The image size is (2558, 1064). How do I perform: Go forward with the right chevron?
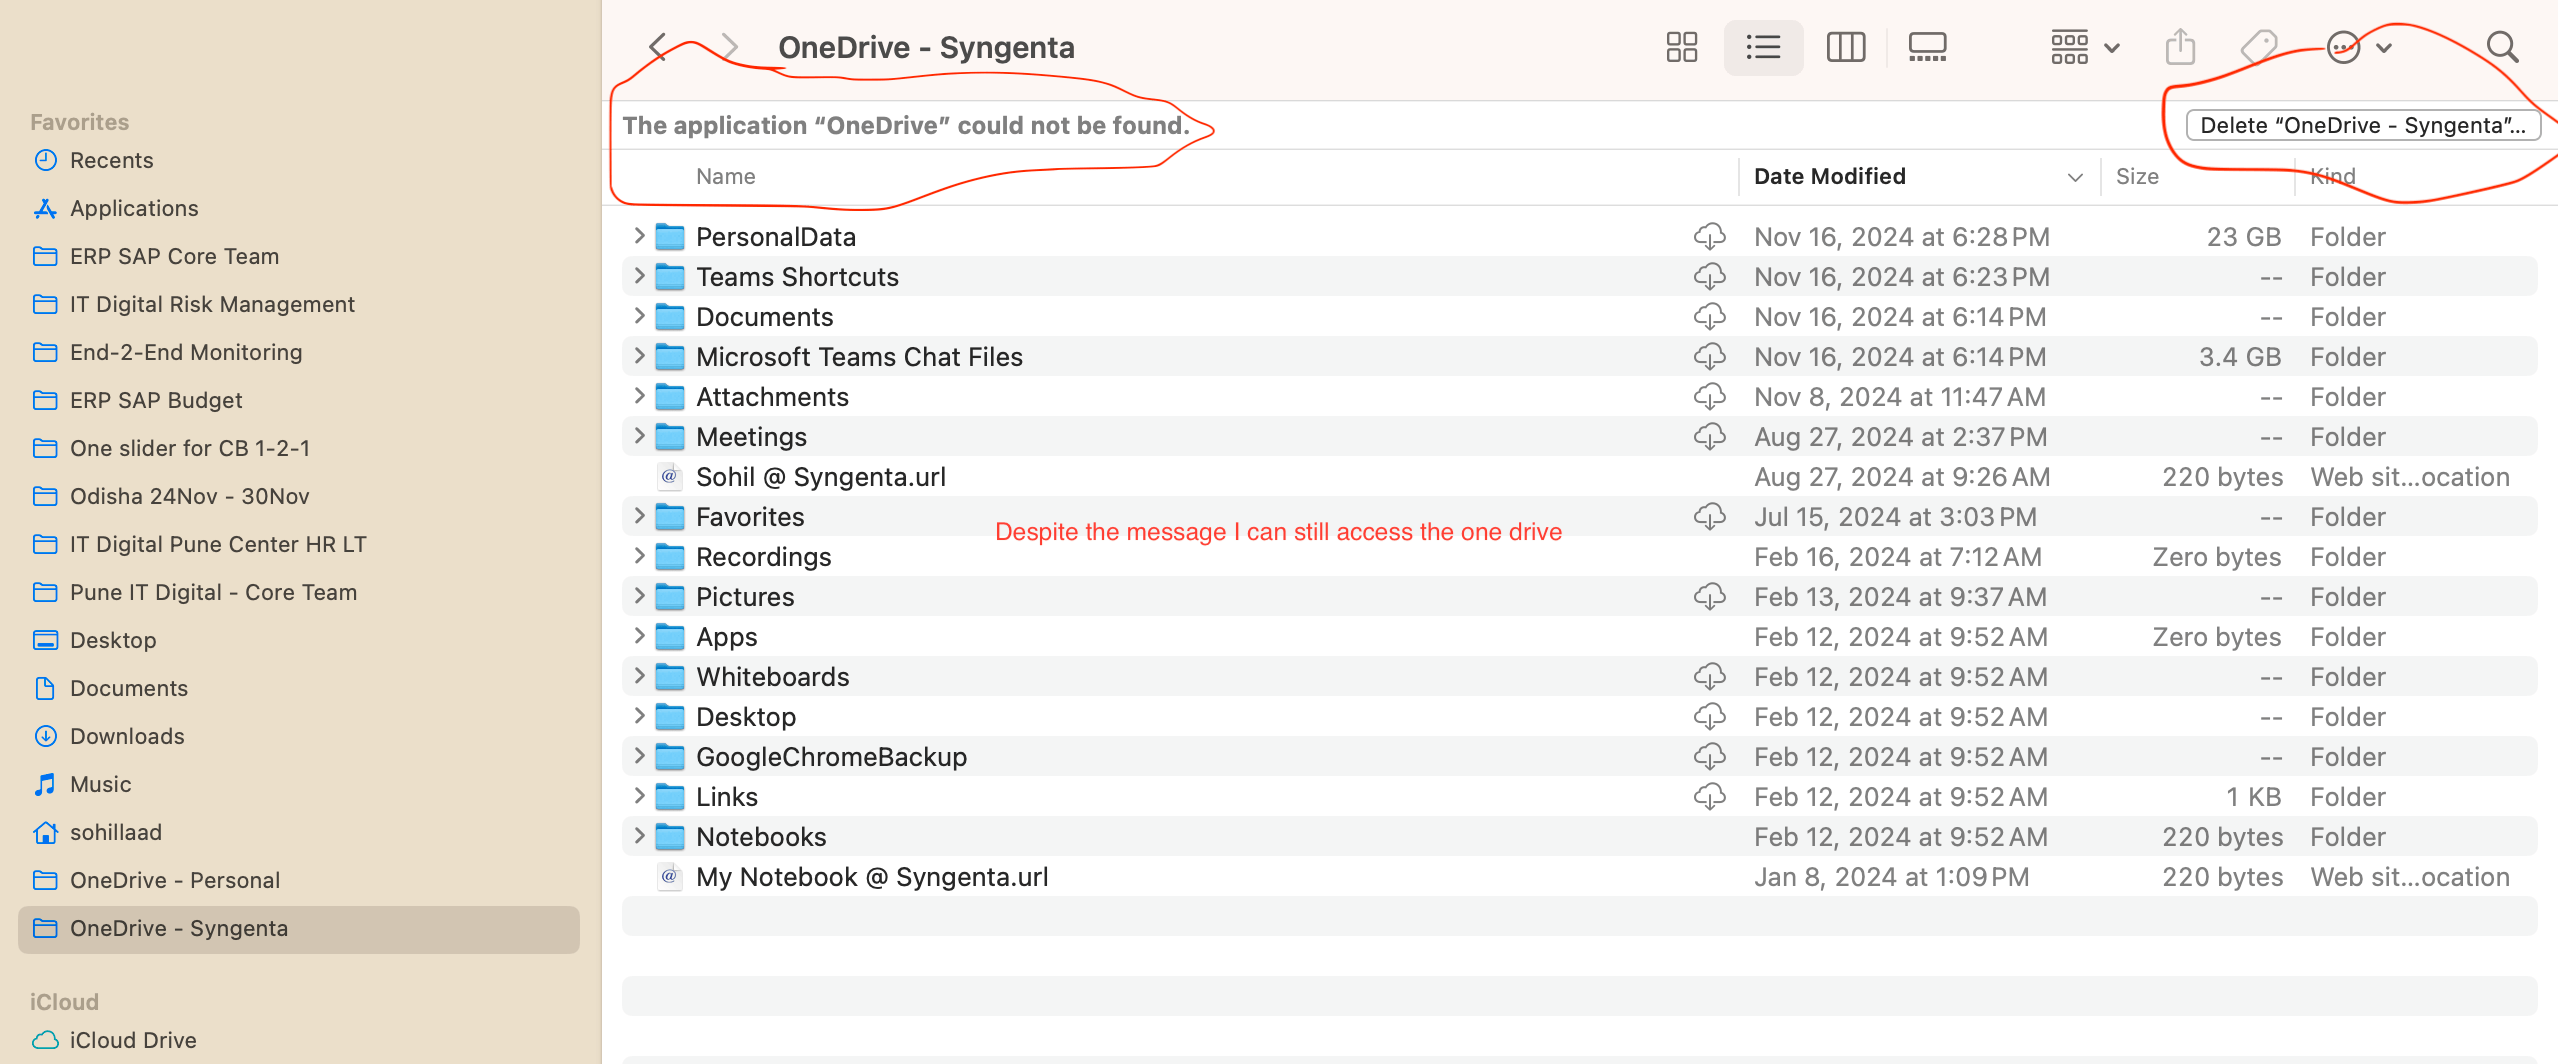730,47
